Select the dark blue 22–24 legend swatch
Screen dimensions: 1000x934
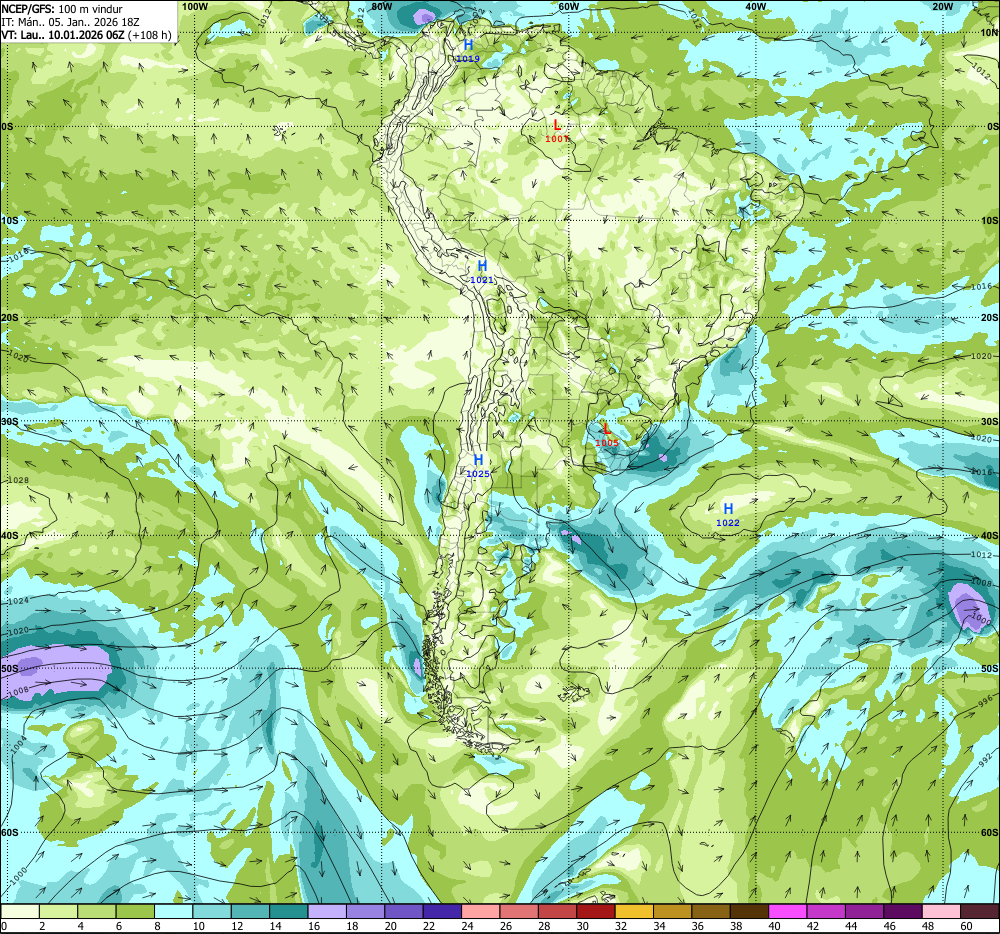point(442,912)
